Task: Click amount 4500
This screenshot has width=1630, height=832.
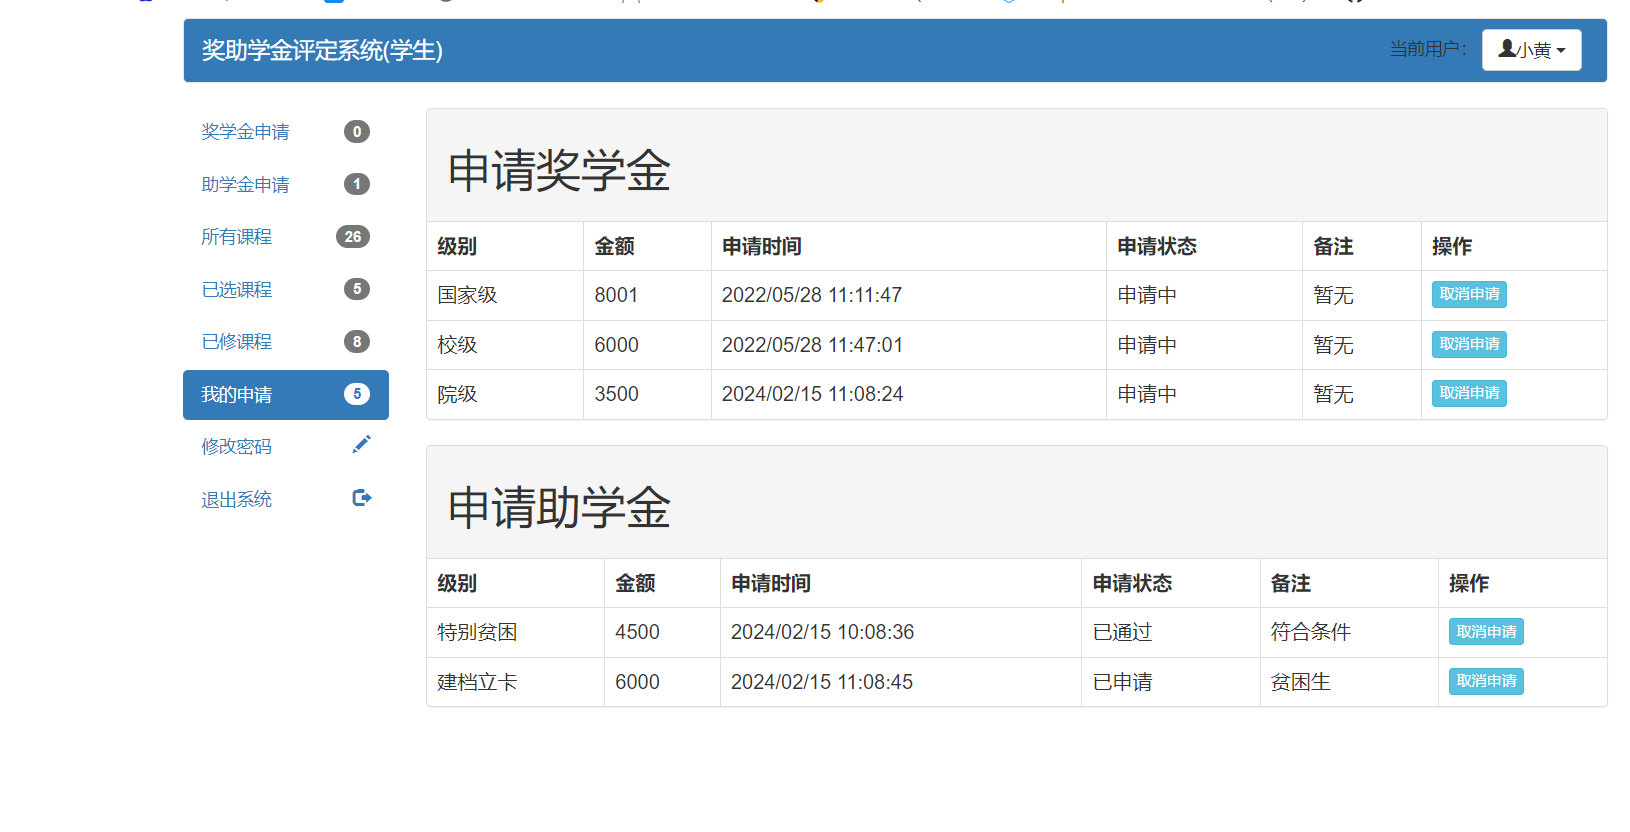Action: click(637, 632)
